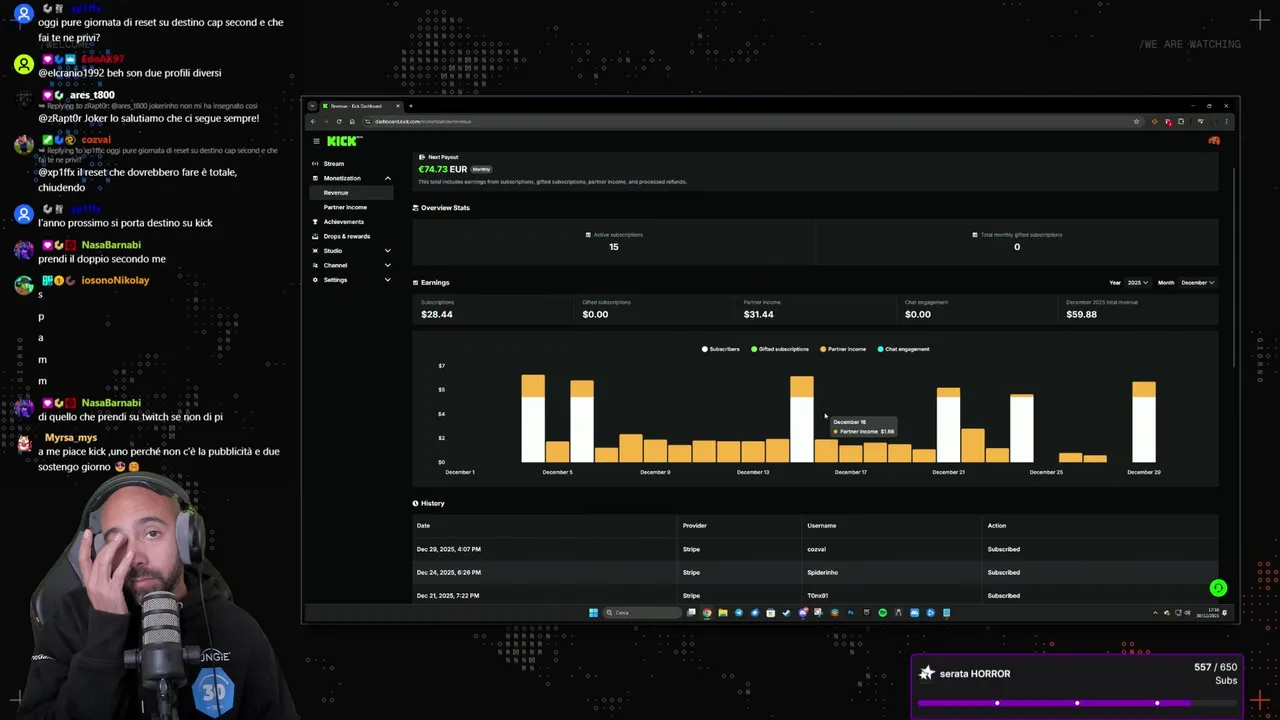
Task: Expand the Channel sidebar section
Action: 387,265
